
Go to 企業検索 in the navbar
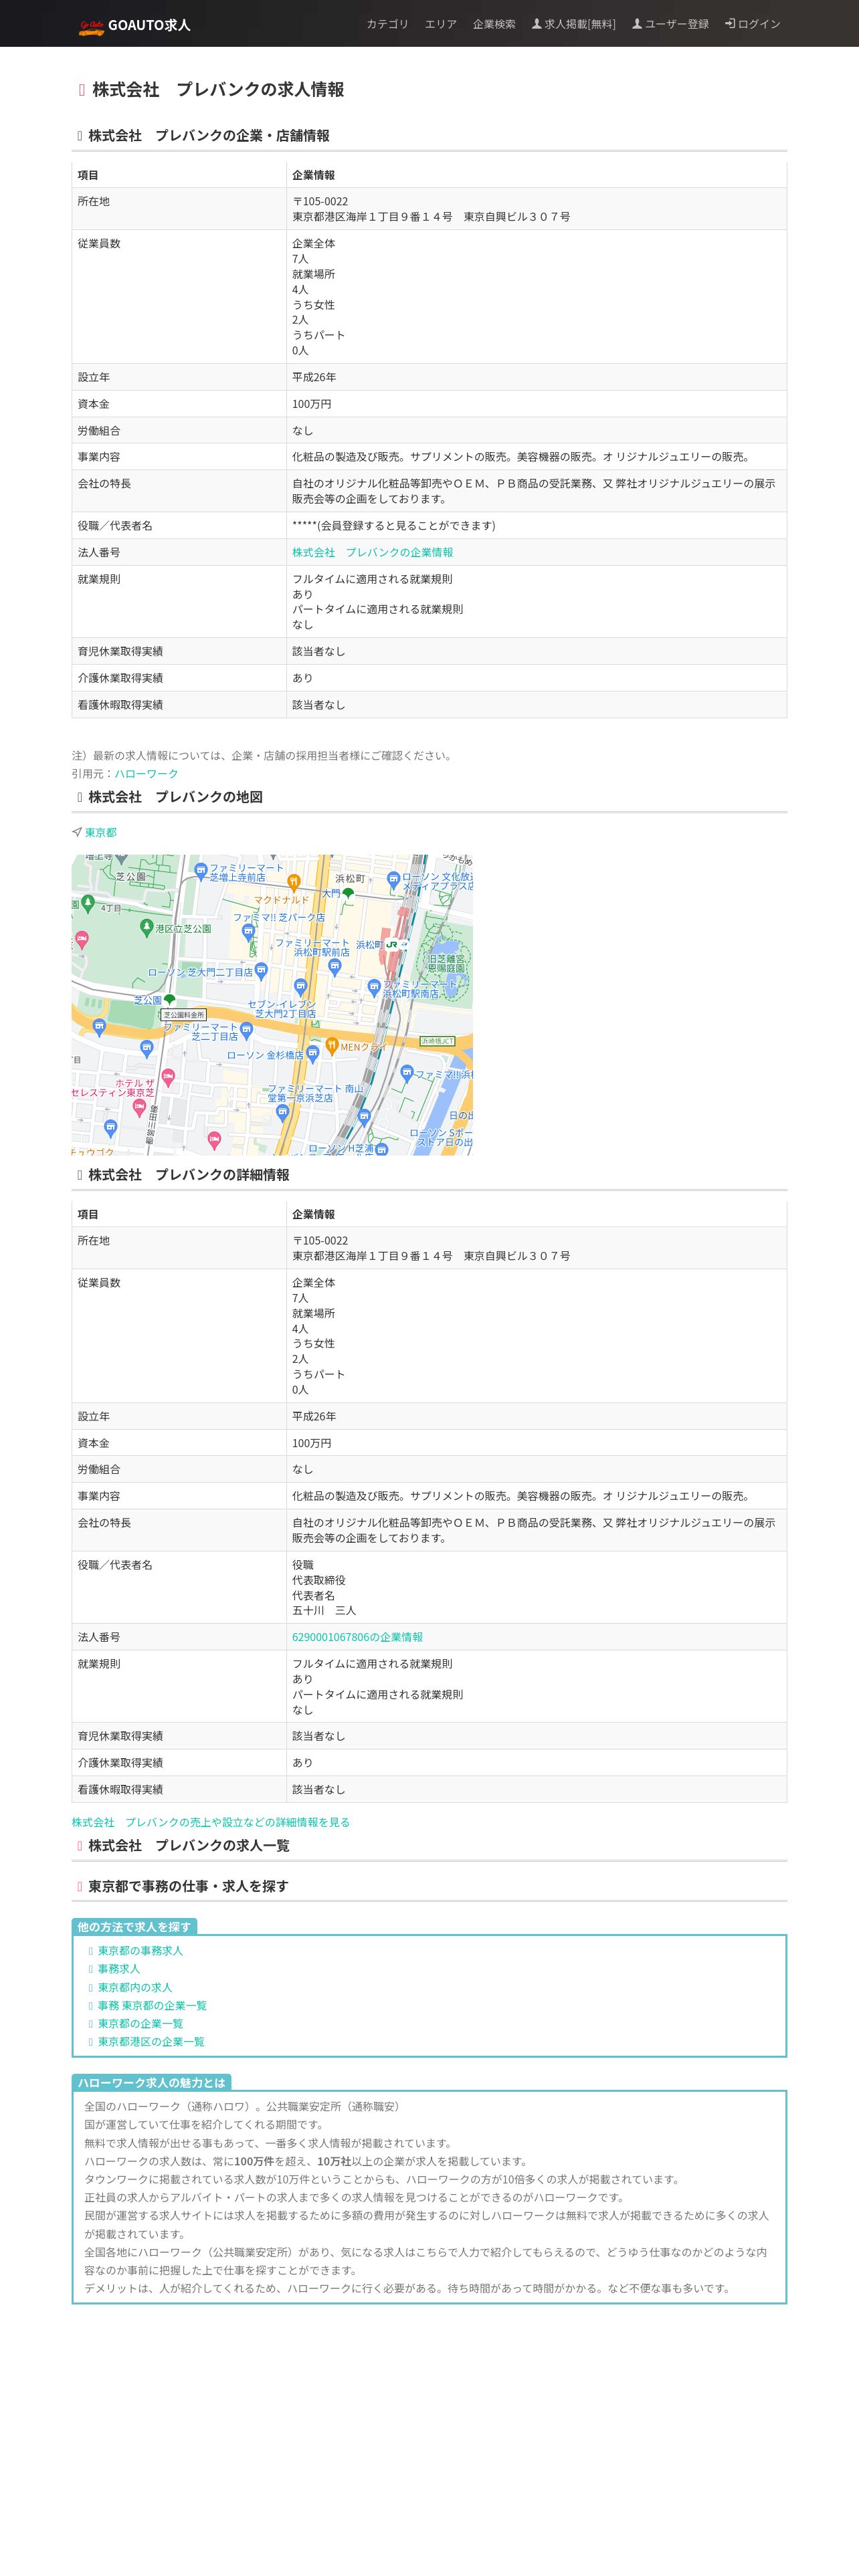coord(494,24)
